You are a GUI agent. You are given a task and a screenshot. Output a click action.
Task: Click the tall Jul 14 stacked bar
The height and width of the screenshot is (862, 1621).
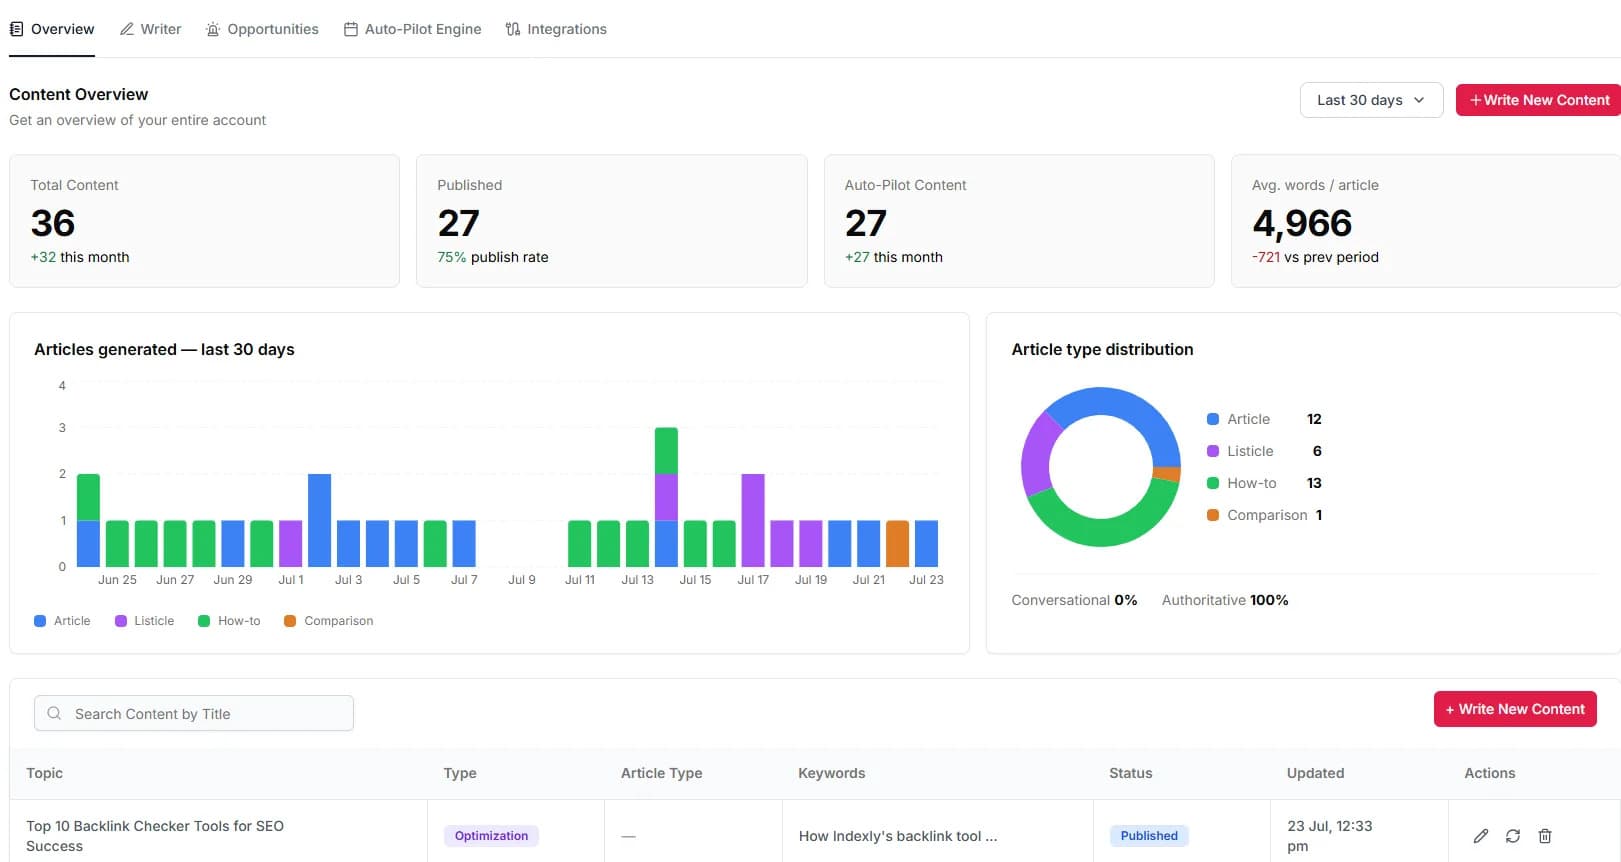pos(666,497)
